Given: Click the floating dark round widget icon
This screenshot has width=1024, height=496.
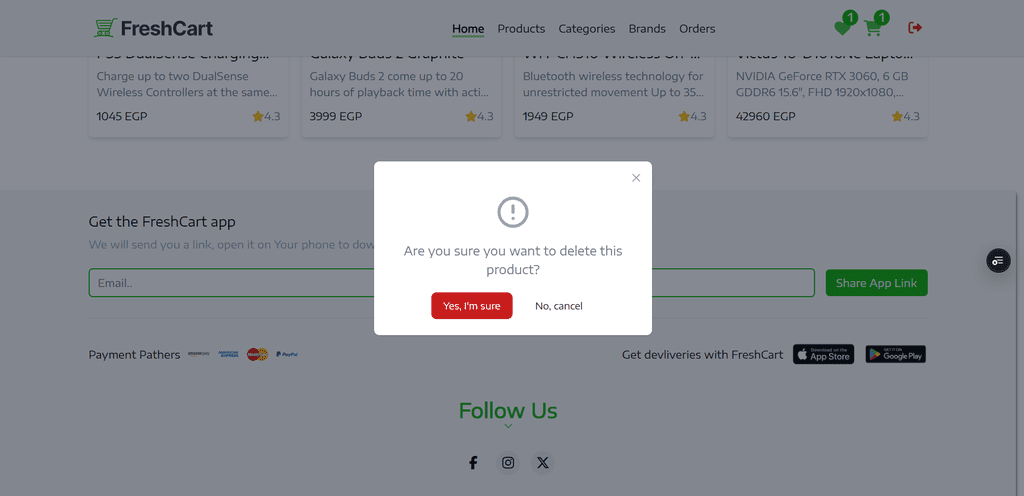Looking at the screenshot, I should point(998,261).
